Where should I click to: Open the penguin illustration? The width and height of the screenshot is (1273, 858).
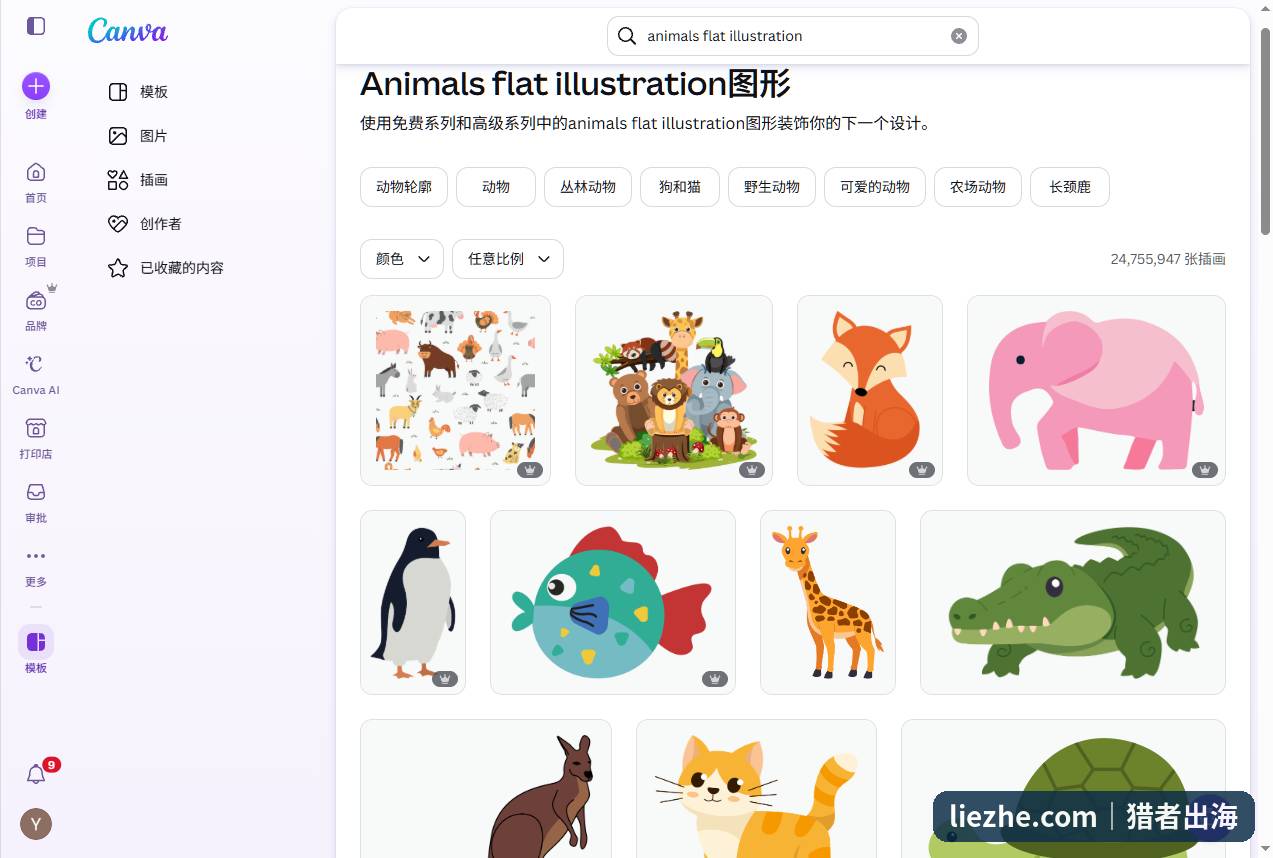(x=413, y=602)
